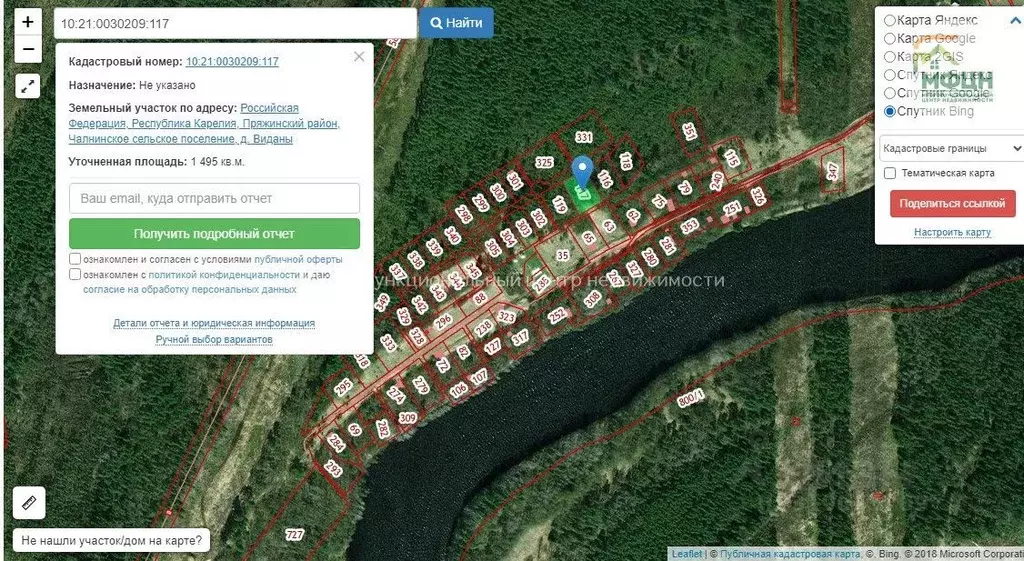The image size is (1024, 561).
Task: Select Спутник Bing radio option
Action: click(x=889, y=112)
